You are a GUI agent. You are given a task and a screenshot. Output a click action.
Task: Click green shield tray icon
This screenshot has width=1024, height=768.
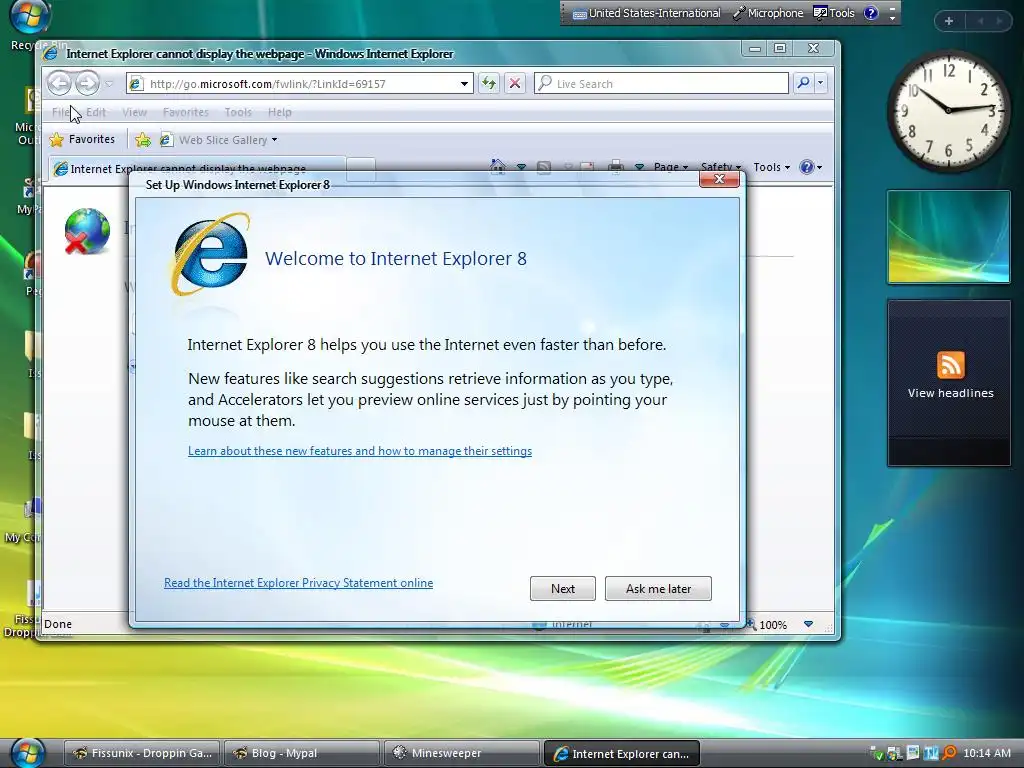(877, 754)
